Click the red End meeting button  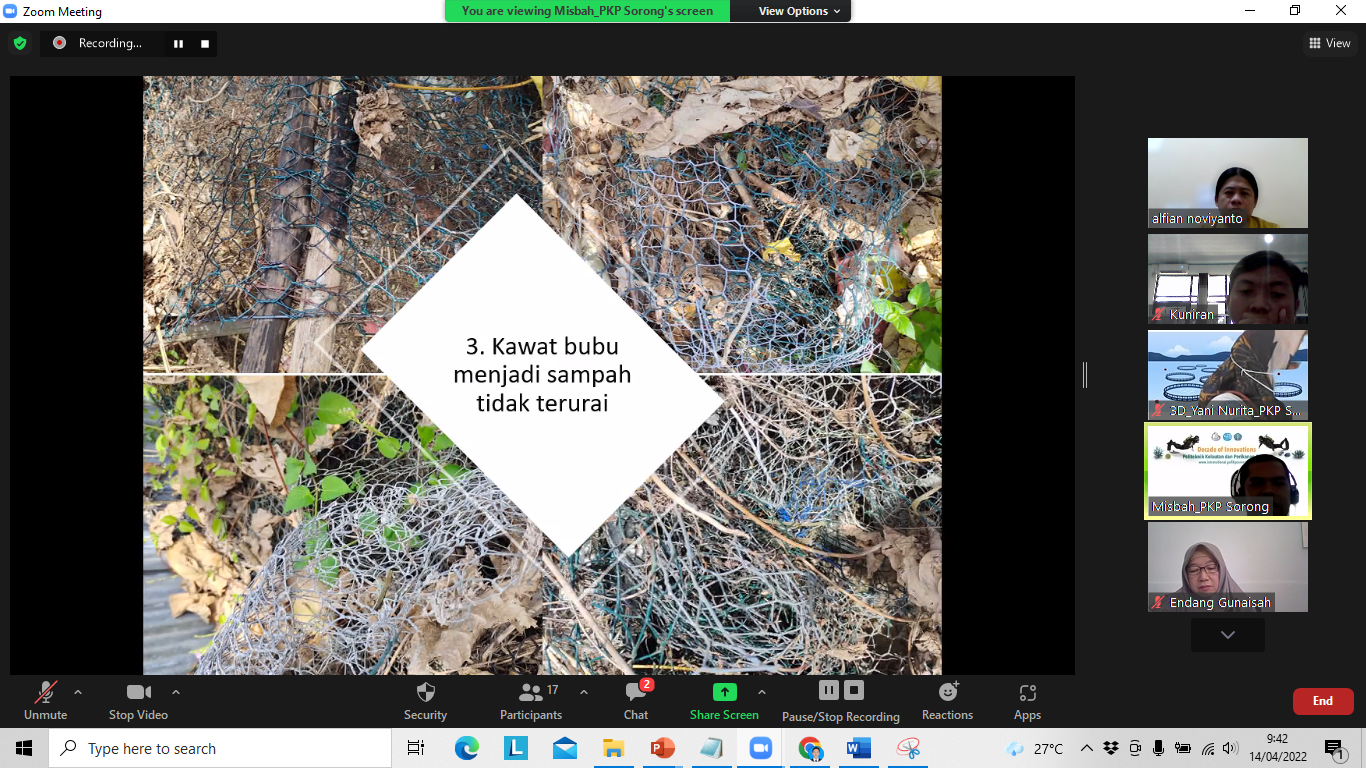pos(1322,701)
